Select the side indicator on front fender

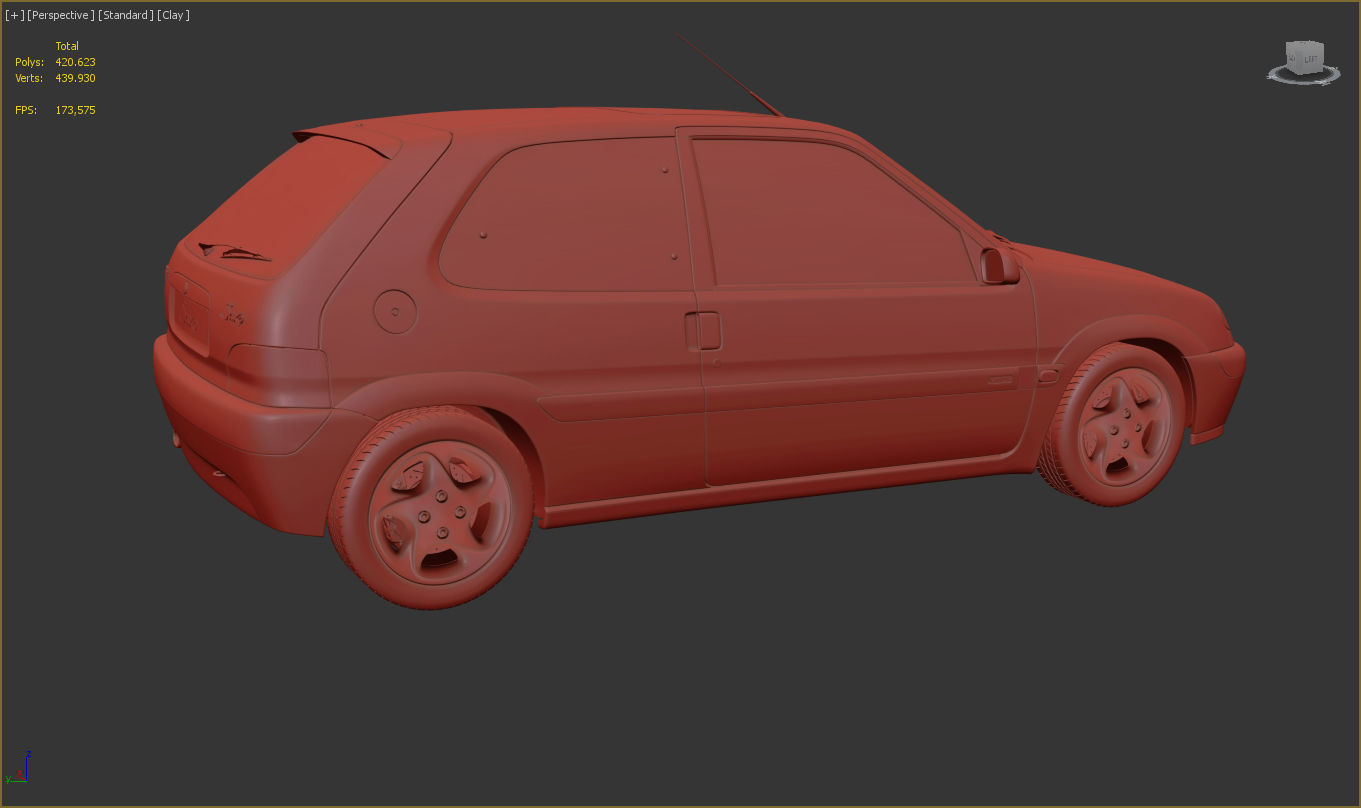pyautogui.click(x=1048, y=377)
